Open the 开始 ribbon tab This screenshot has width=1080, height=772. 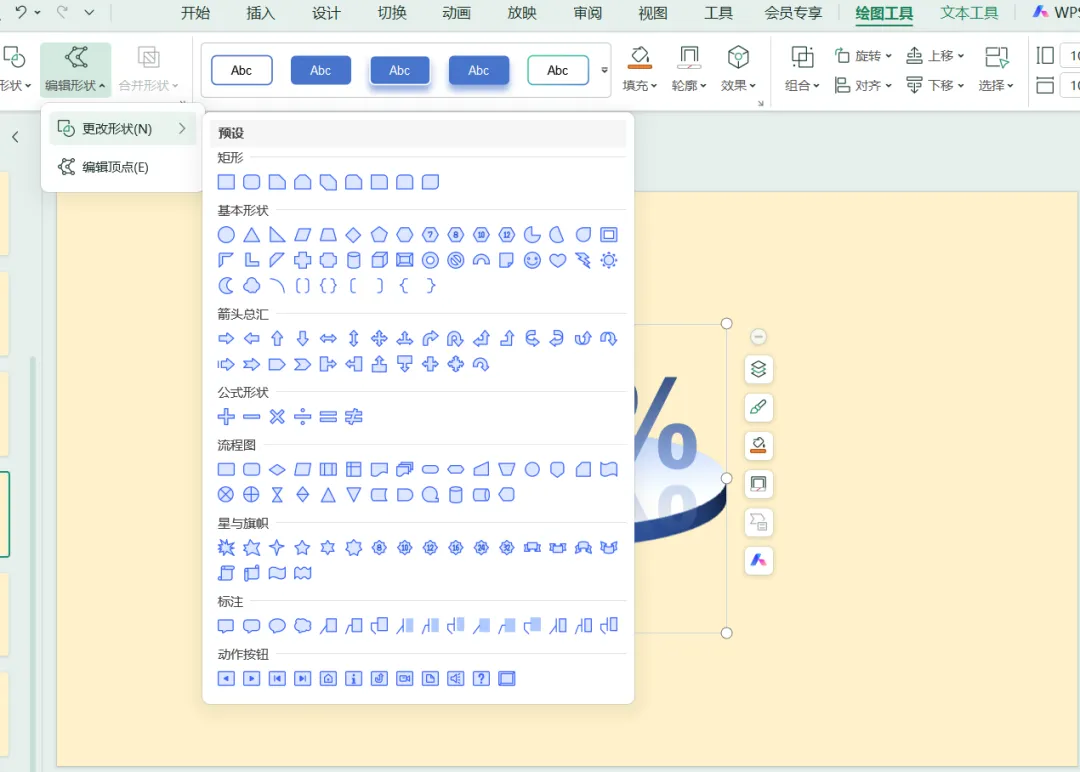pyautogui.click(x=195, y=13)
